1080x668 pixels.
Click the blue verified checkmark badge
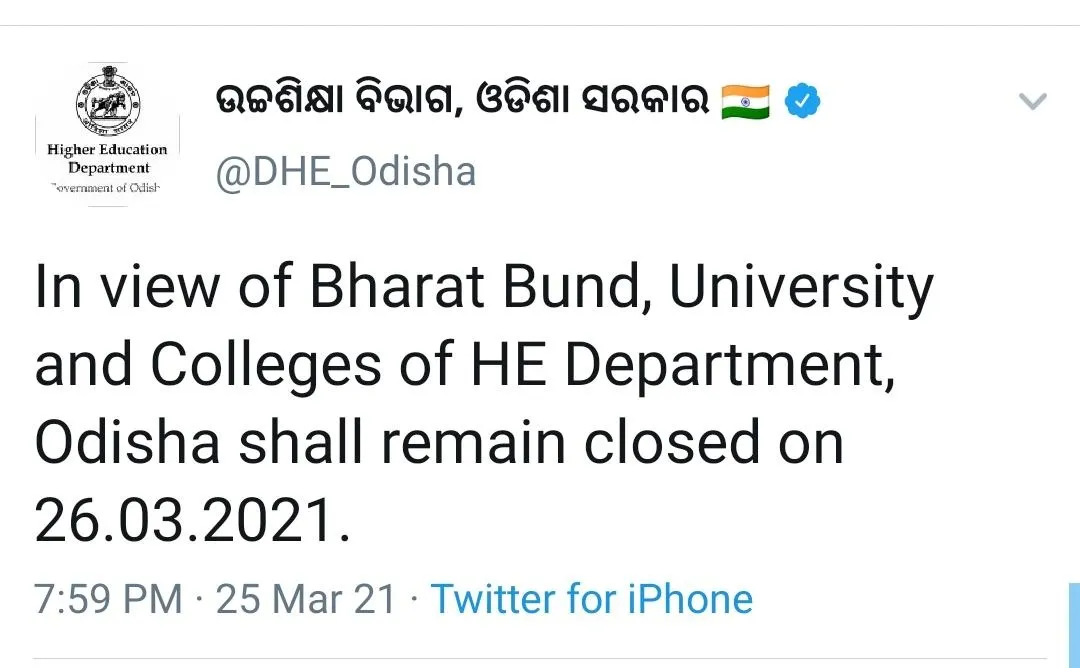click(802, 101)
